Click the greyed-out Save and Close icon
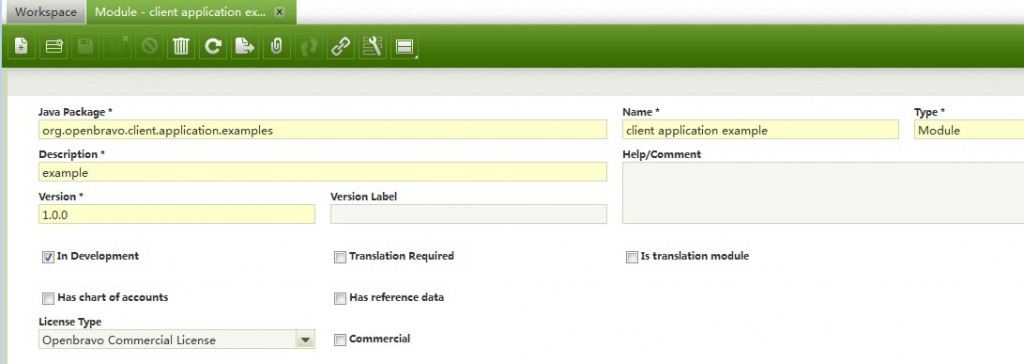 coord(118,46)
